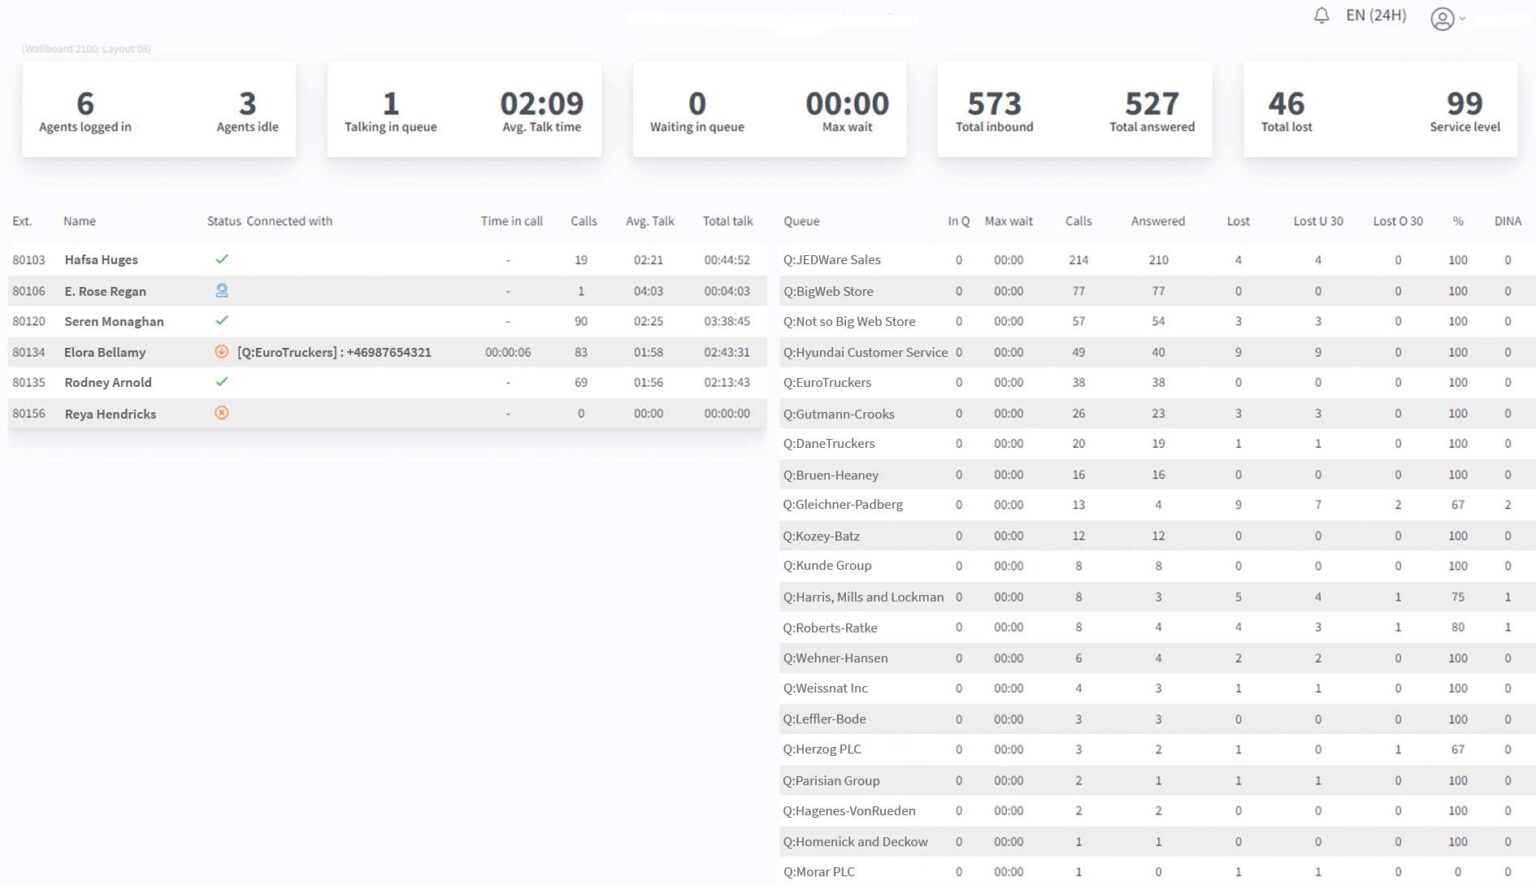Select the Q:Gleichner-Padberg queue row
Viewport: 1536px width, 886px height.
pos(842,505)
